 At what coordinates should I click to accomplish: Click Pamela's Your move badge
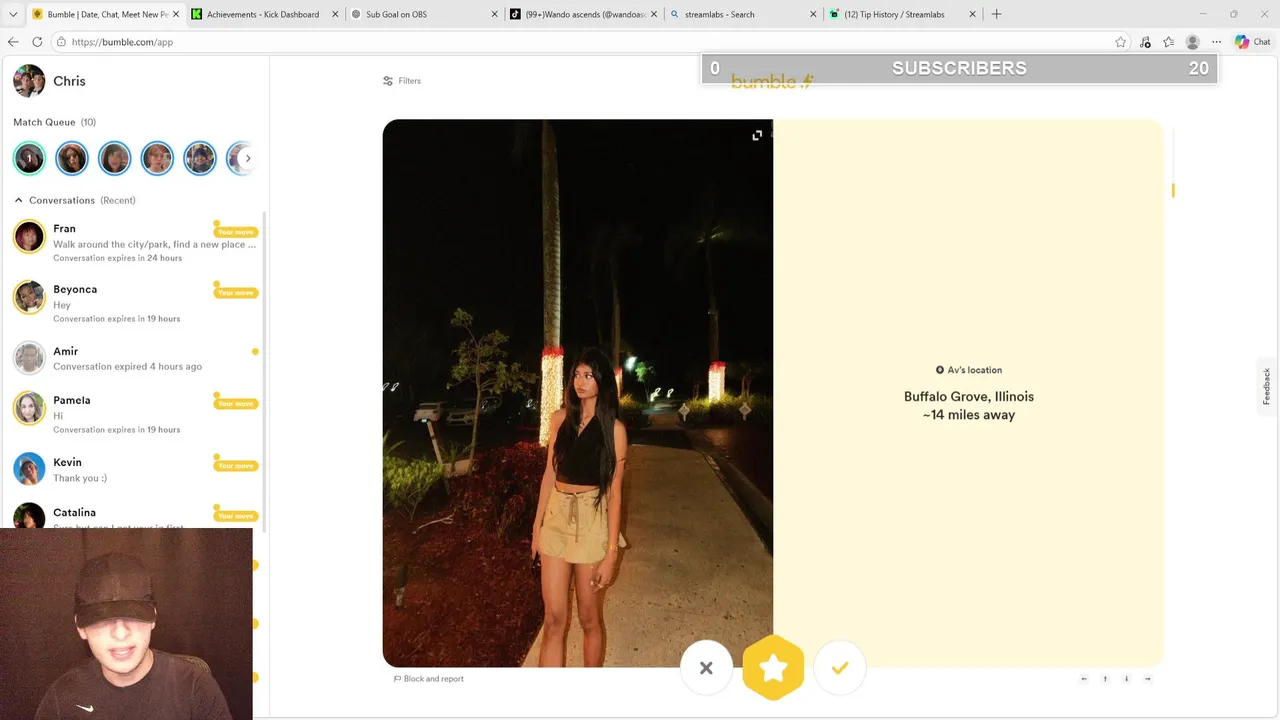pyautogui.click(x=236, y=404)
